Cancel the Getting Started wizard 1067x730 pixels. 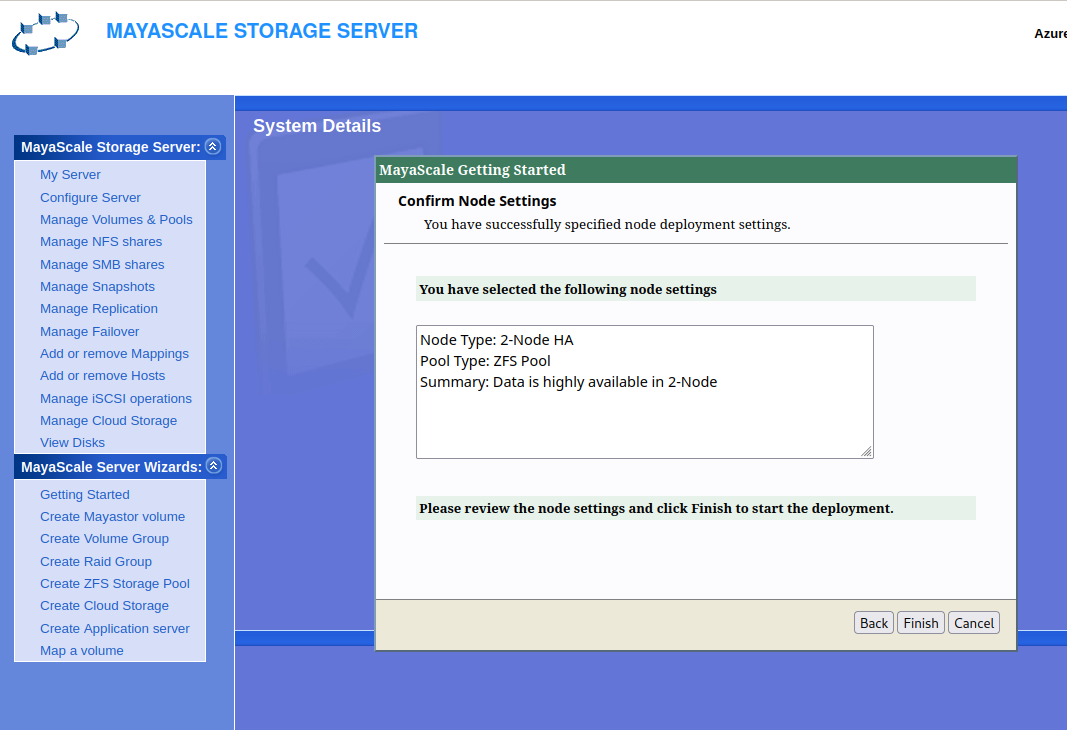coord(973,623)
